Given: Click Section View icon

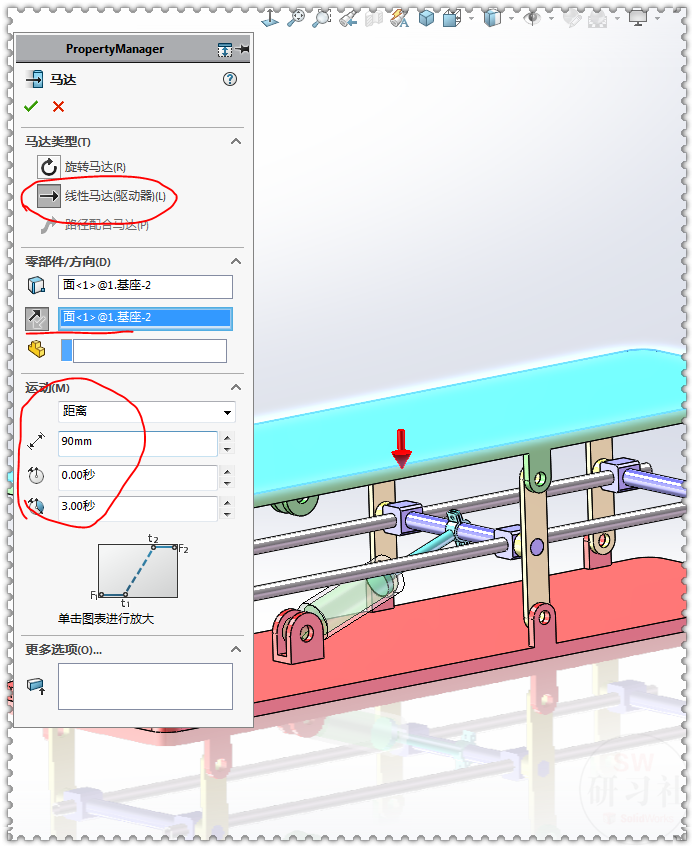Looking at the screenshot, I should click(x=374, y=19).
